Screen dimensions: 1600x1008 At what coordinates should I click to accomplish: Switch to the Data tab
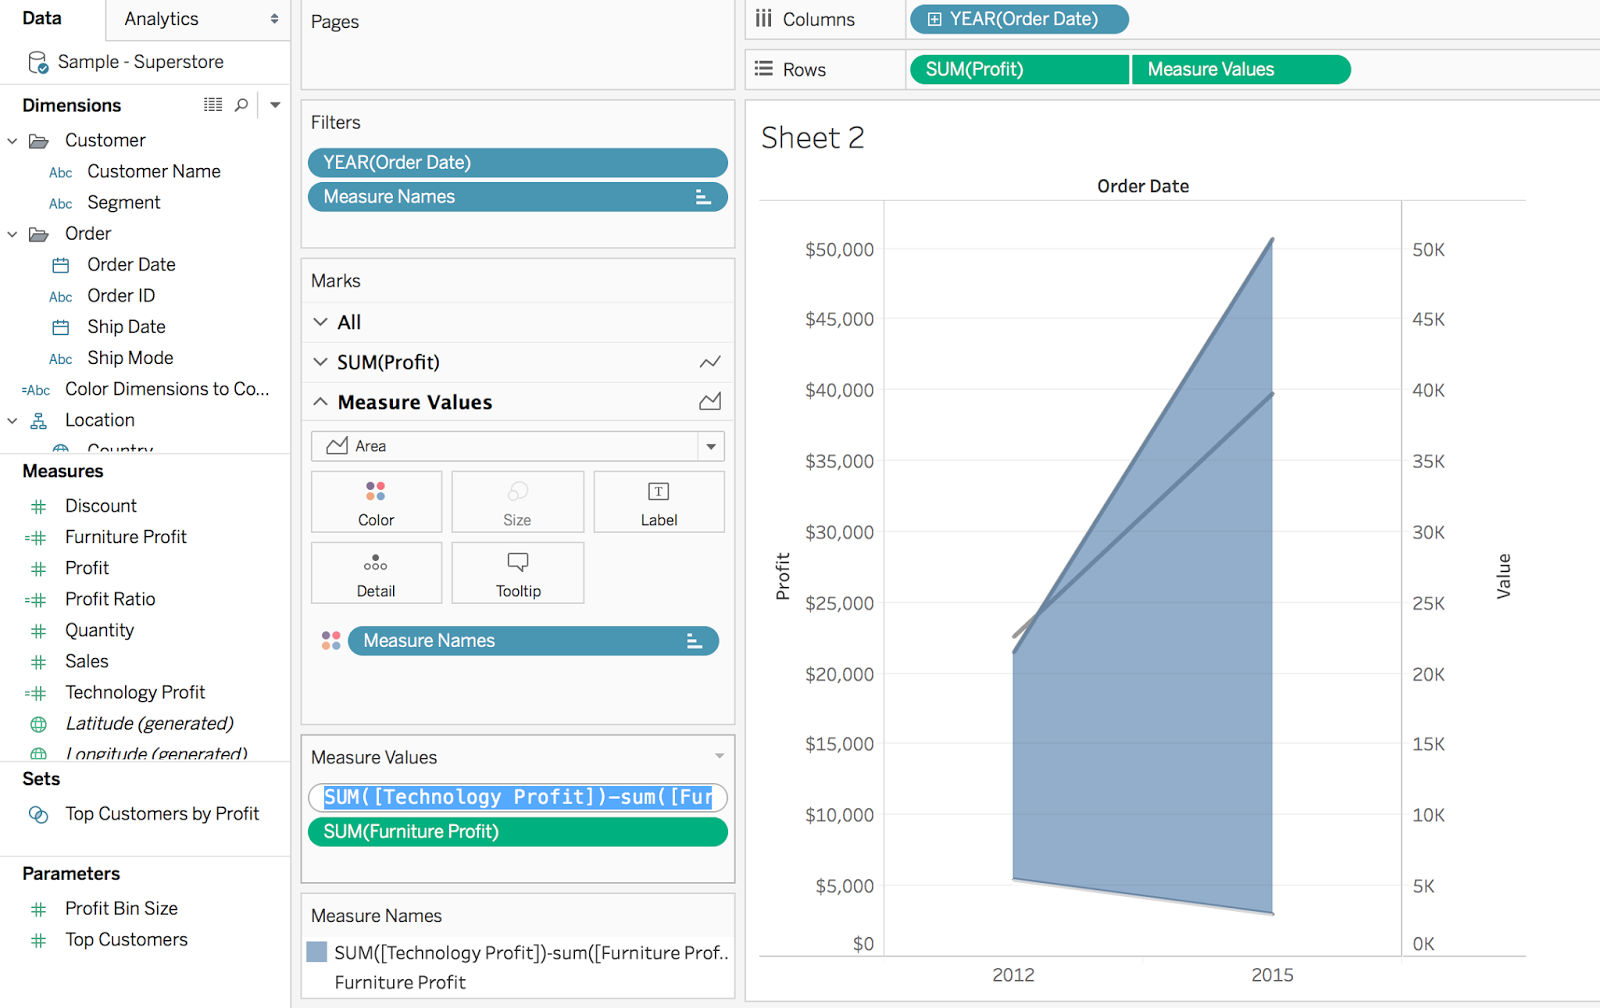[42, 19]
